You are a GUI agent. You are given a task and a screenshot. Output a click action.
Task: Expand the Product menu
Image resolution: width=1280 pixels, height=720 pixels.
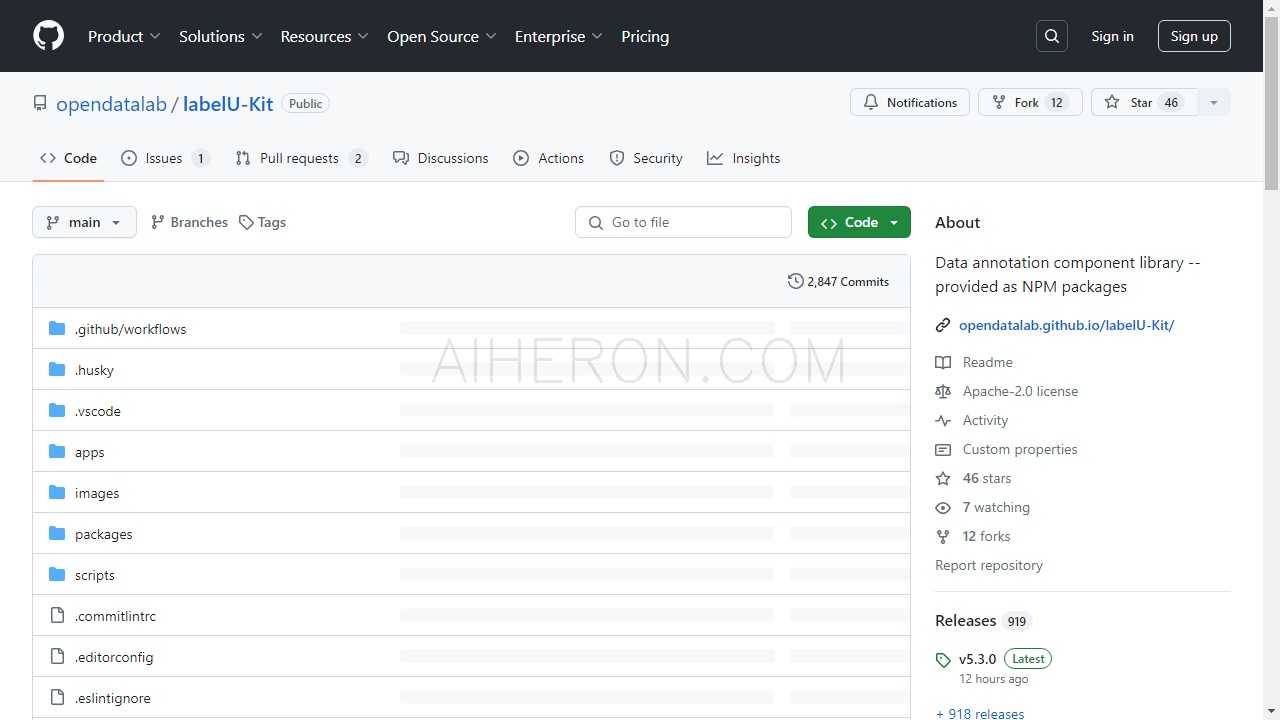click(x=124, y=36)
